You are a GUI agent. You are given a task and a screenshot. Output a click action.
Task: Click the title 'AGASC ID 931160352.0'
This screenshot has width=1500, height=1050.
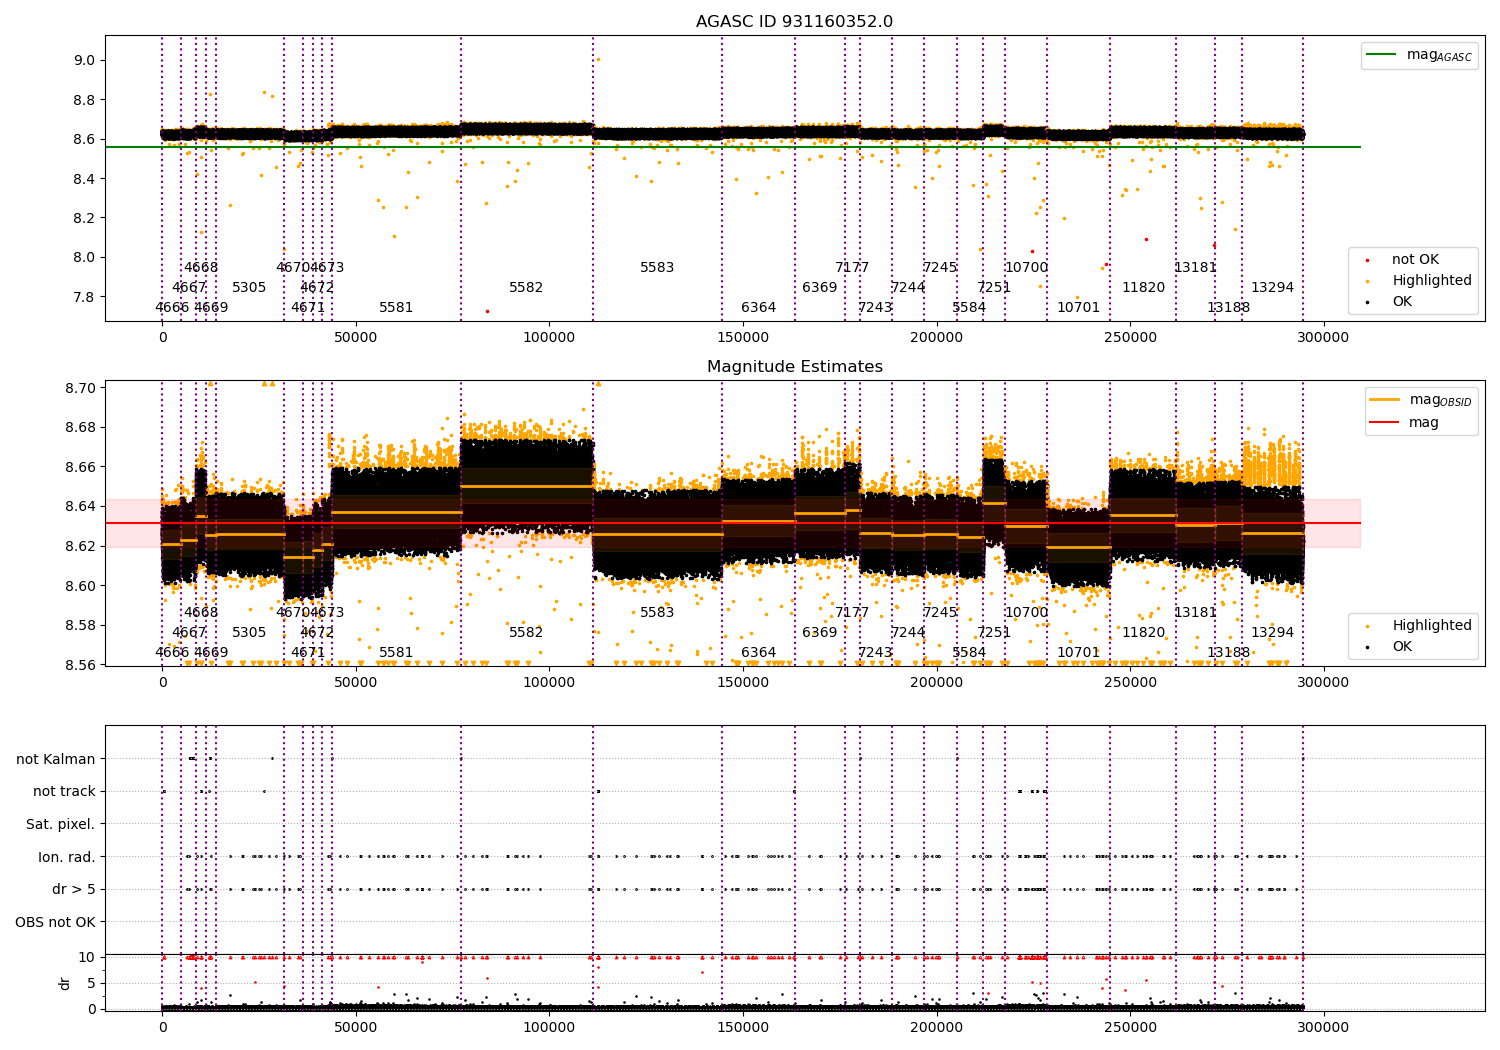(794, 22)
